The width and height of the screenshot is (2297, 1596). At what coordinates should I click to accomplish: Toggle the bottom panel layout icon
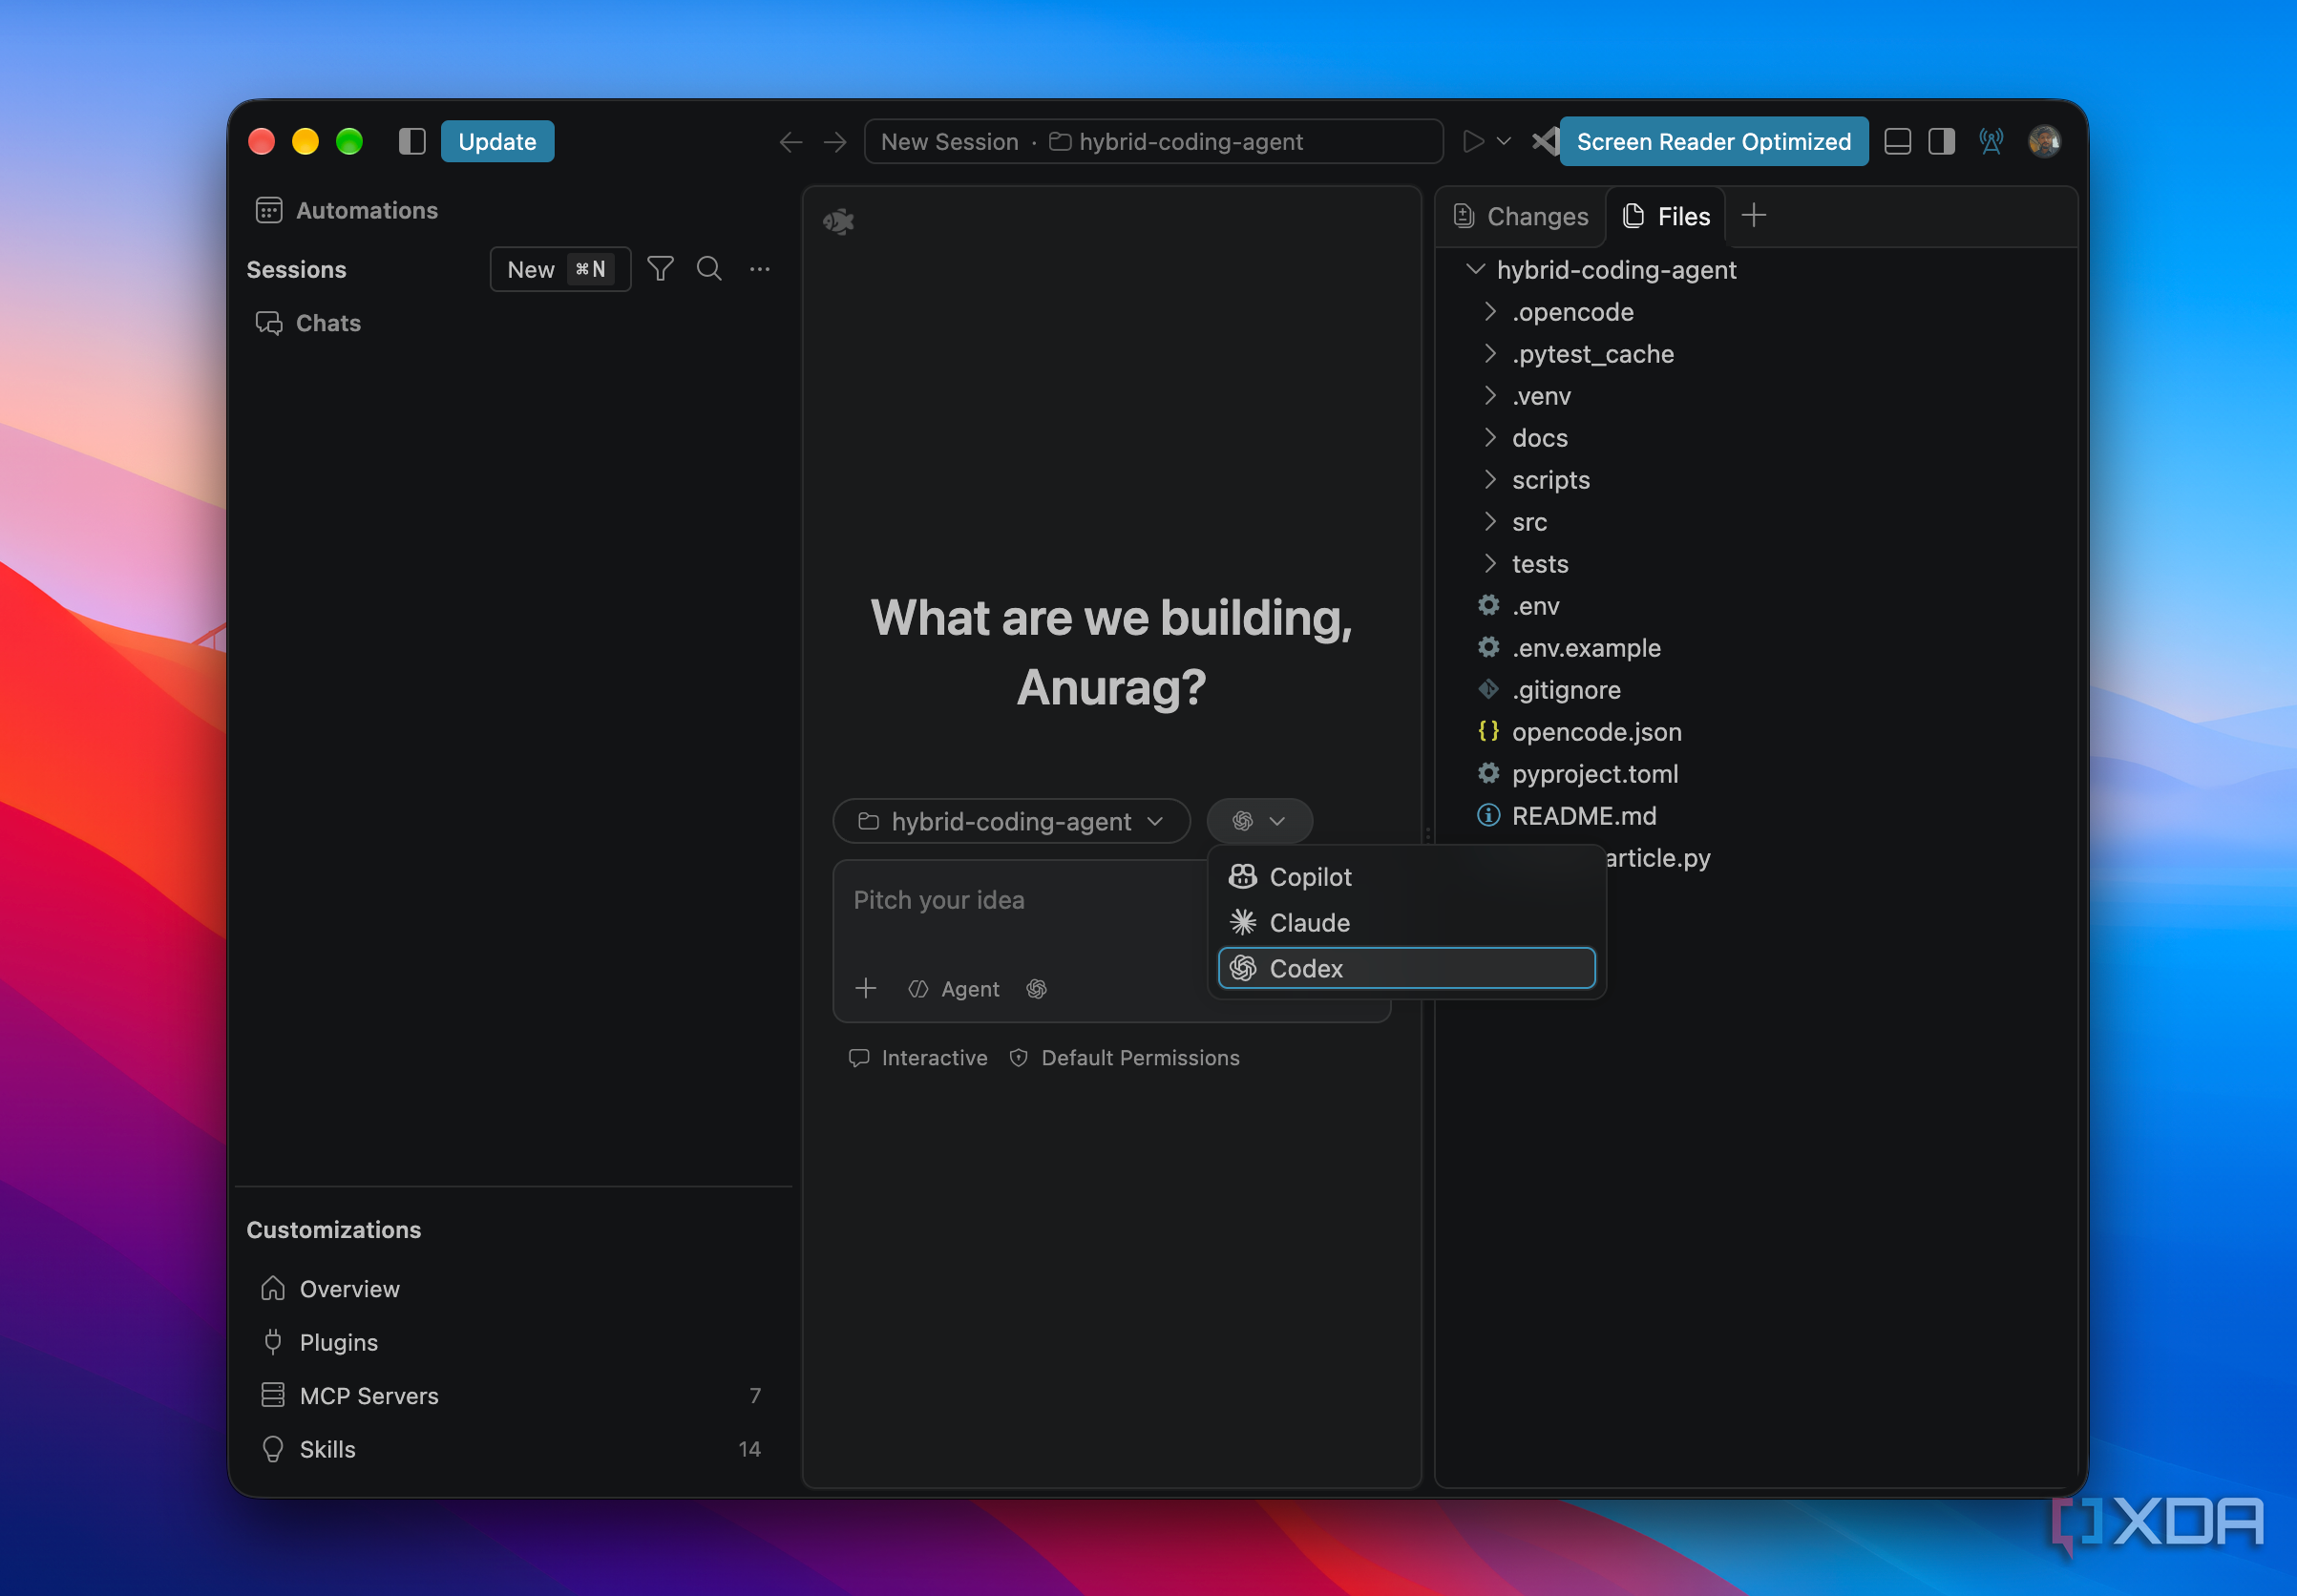(1897, 141)
